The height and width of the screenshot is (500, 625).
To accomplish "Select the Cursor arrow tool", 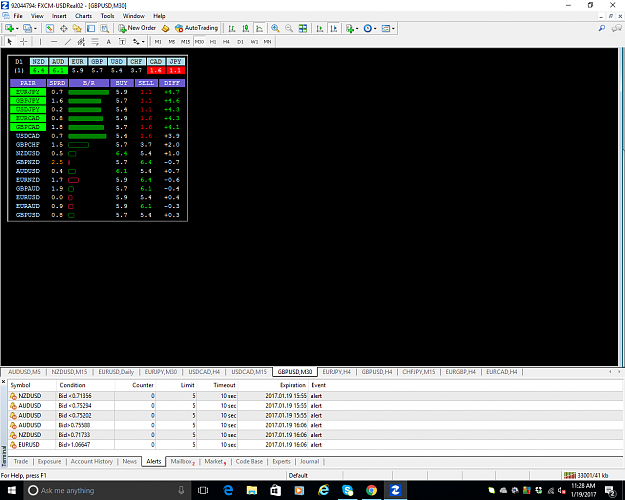I will pyautogui.click(x=10, y=41).
